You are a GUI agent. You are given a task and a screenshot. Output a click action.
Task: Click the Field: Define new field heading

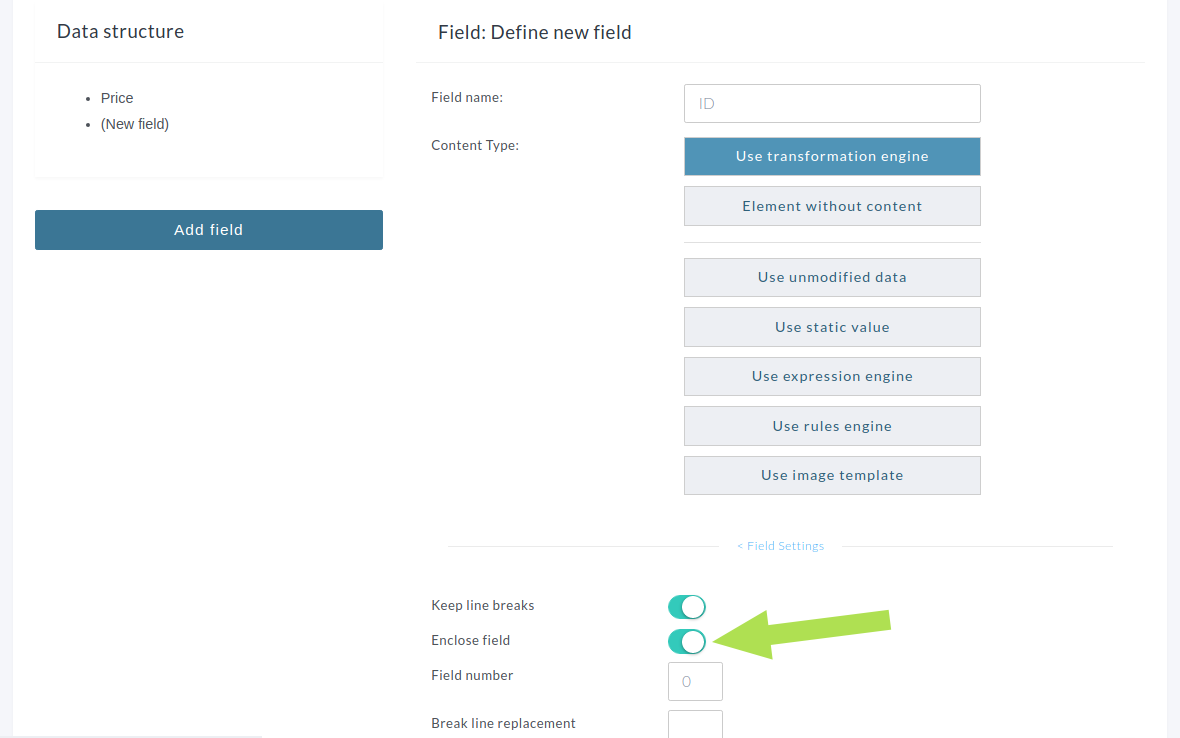click(534, 32)
